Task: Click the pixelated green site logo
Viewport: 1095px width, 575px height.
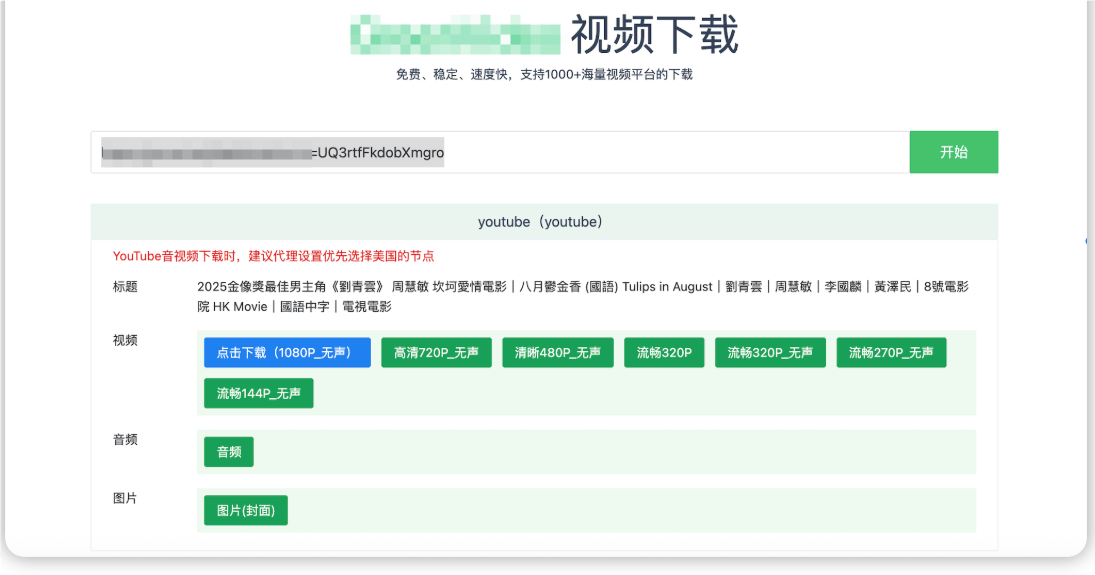Action: tap(455, 35)
